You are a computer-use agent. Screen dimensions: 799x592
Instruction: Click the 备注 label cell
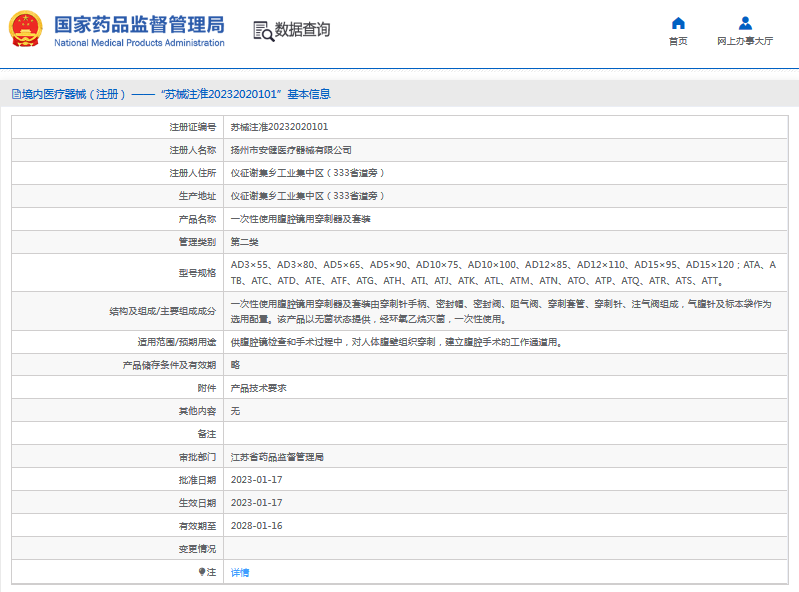(118, 434)
